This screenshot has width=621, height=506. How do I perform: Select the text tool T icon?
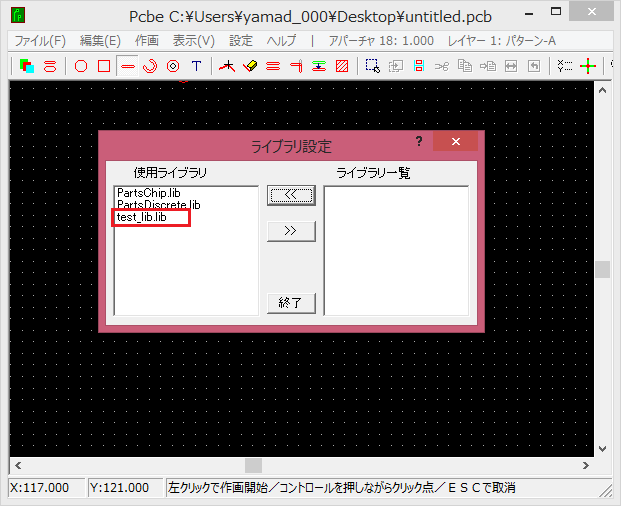coord(196,66)
